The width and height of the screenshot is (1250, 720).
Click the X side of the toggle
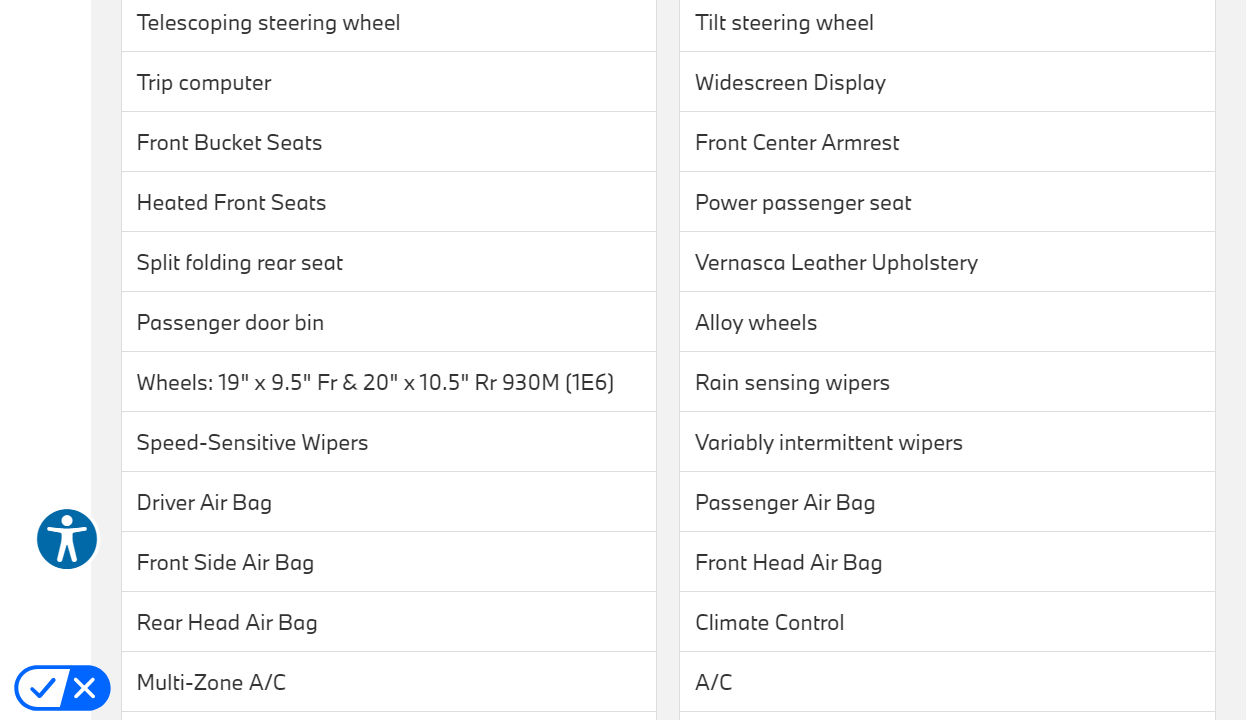[x=85, y=688]
